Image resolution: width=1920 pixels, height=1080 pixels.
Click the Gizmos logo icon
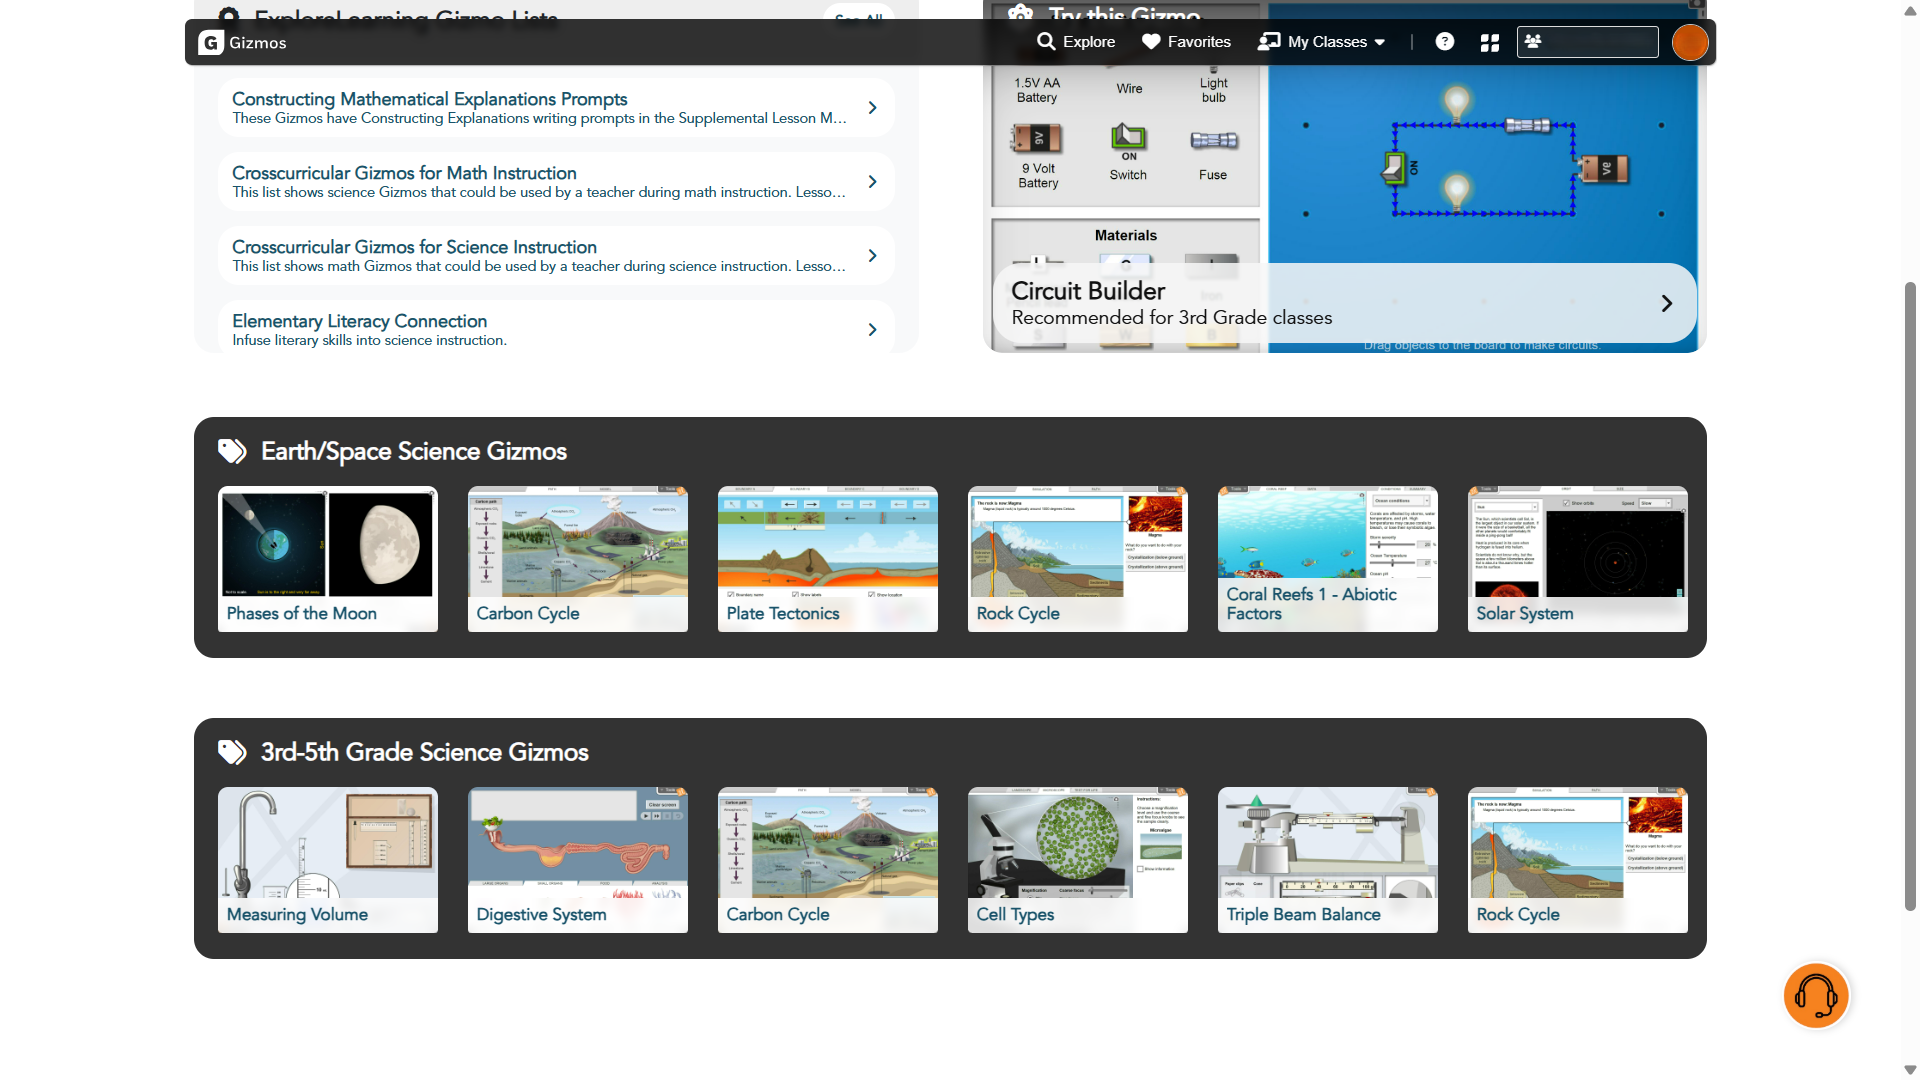[210, 43]
